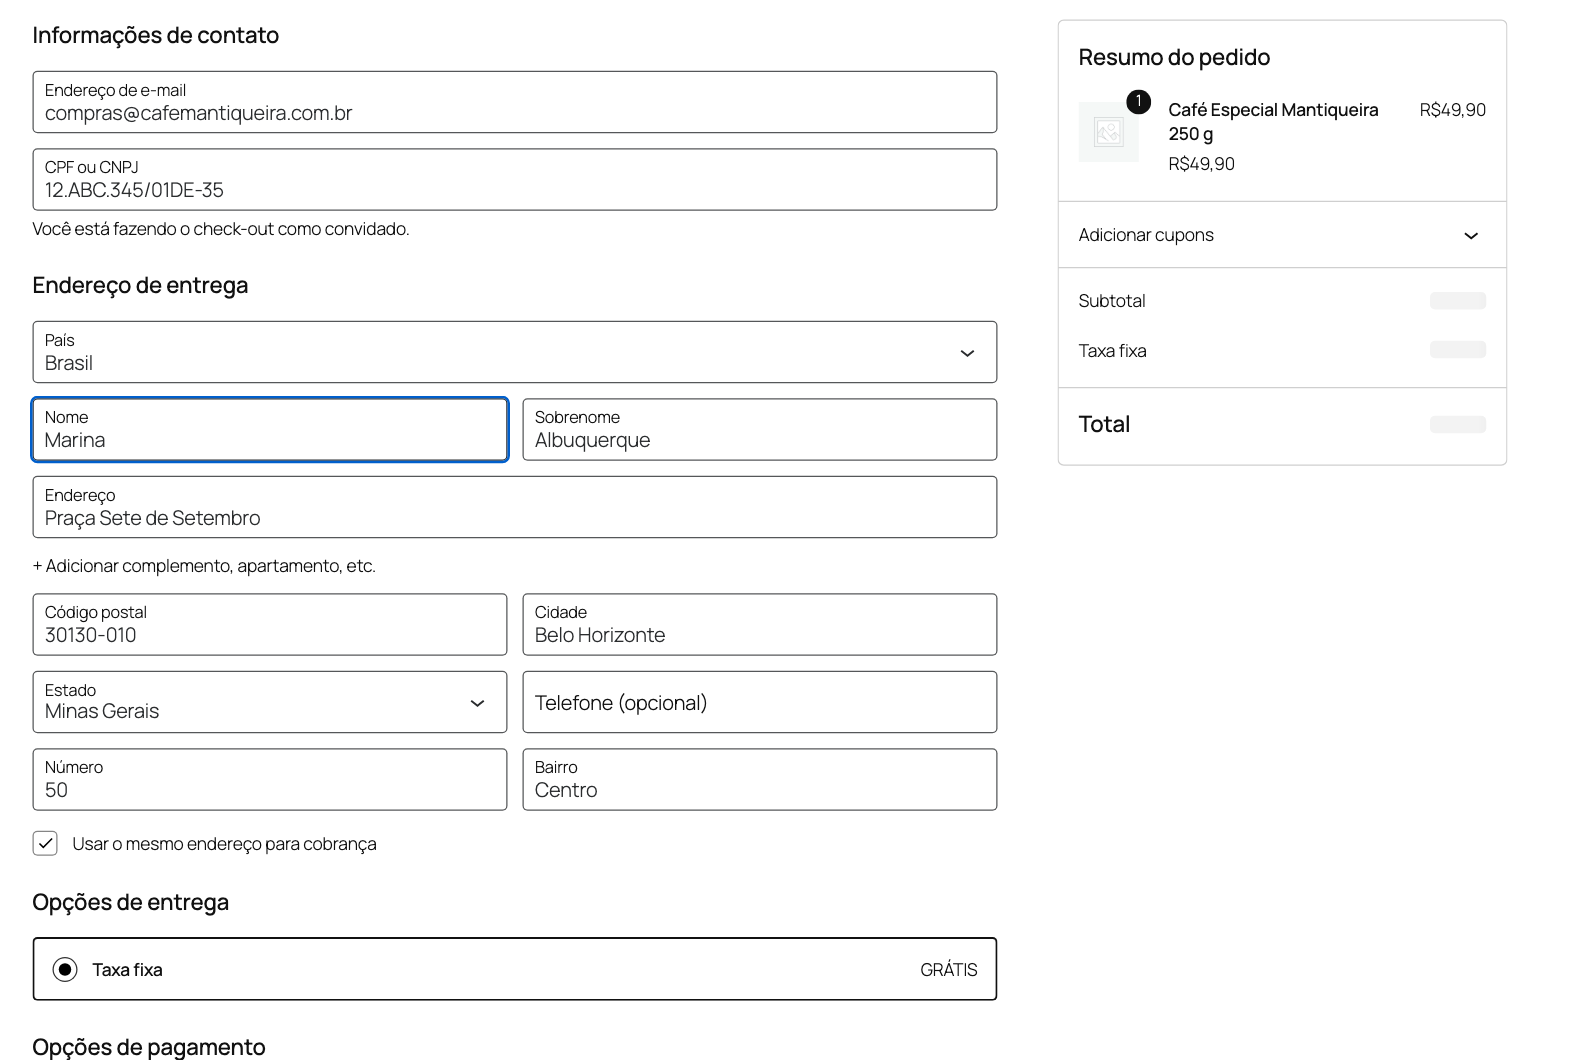The width and height of the screenshot is (1570, 1060).
Task: Open the Estado dropdown showing Minas Gerais
Action: coord(270,702)
